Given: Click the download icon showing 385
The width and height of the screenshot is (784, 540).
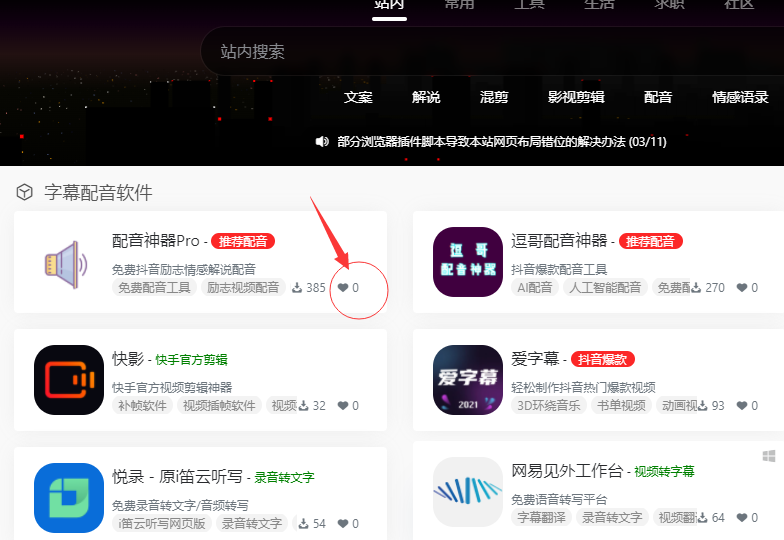Looking at the screenshot, I should click(x=297, y=288).
